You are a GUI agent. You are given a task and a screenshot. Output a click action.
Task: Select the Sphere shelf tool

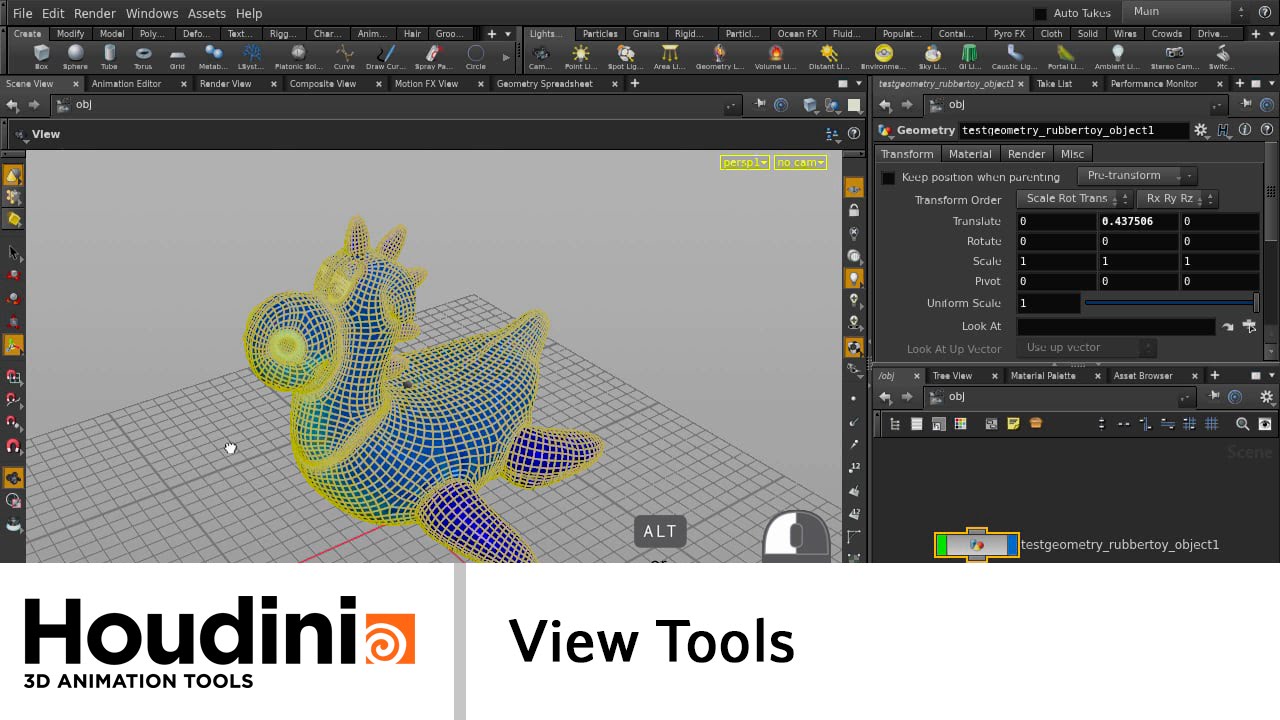(x=75, y=56)
